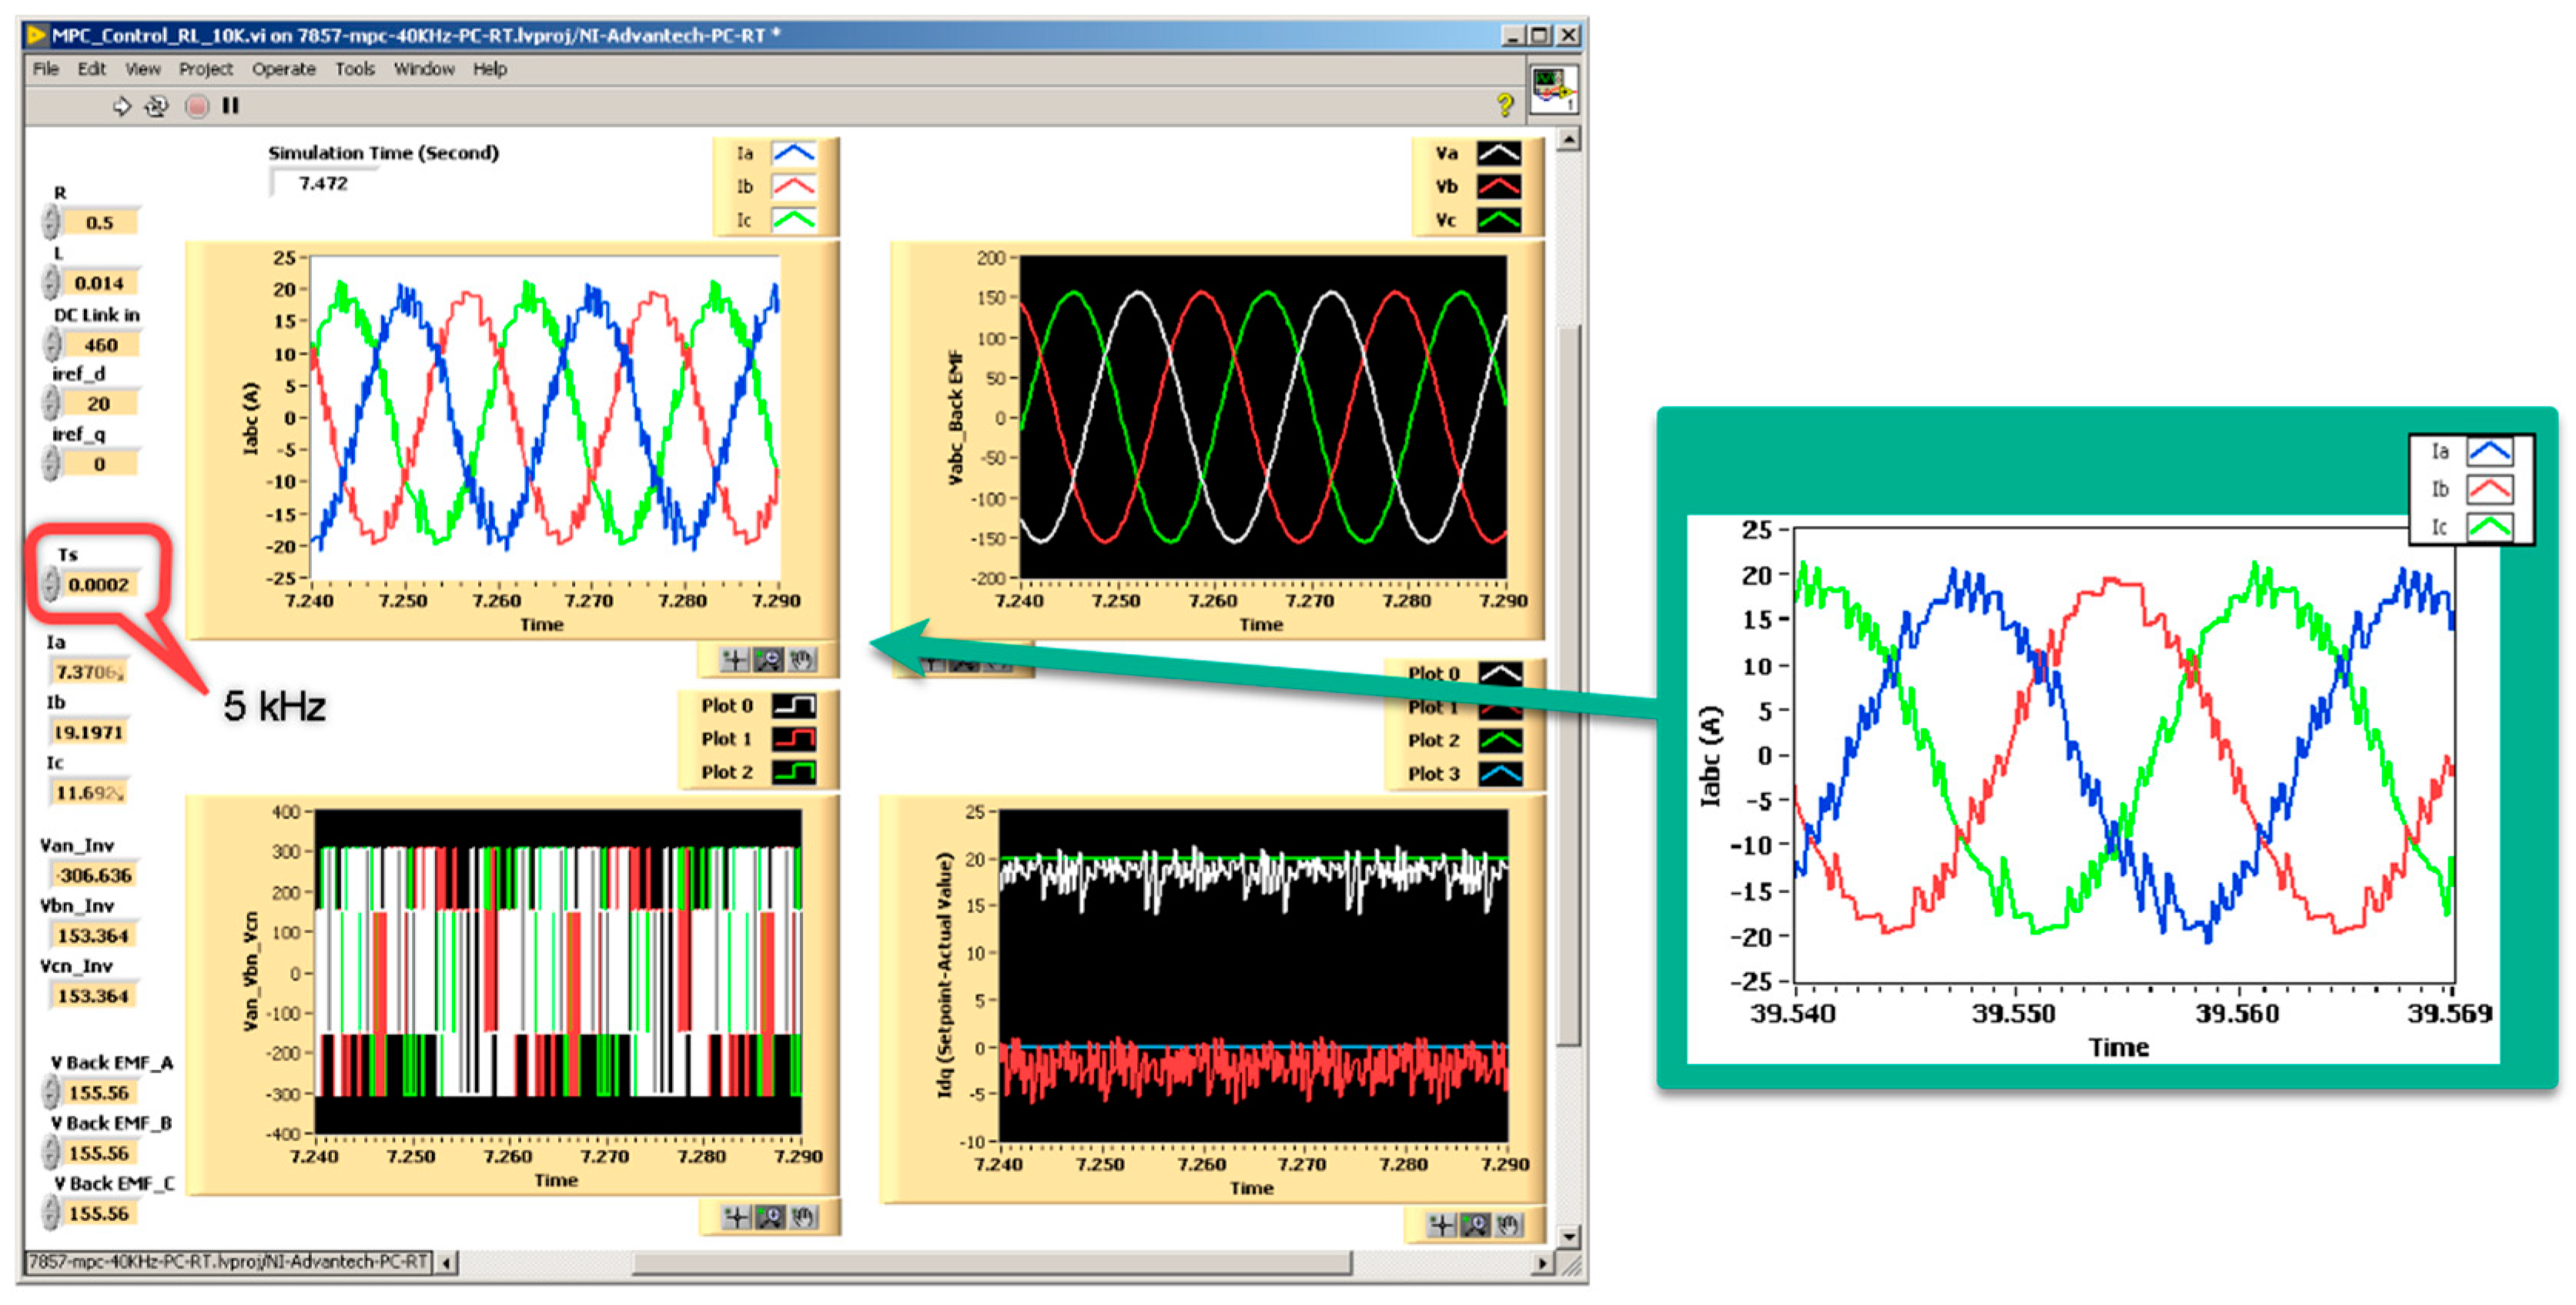
Task: Click Plot 0 white legend icon of Idq graph
Action: point(1500,673)
